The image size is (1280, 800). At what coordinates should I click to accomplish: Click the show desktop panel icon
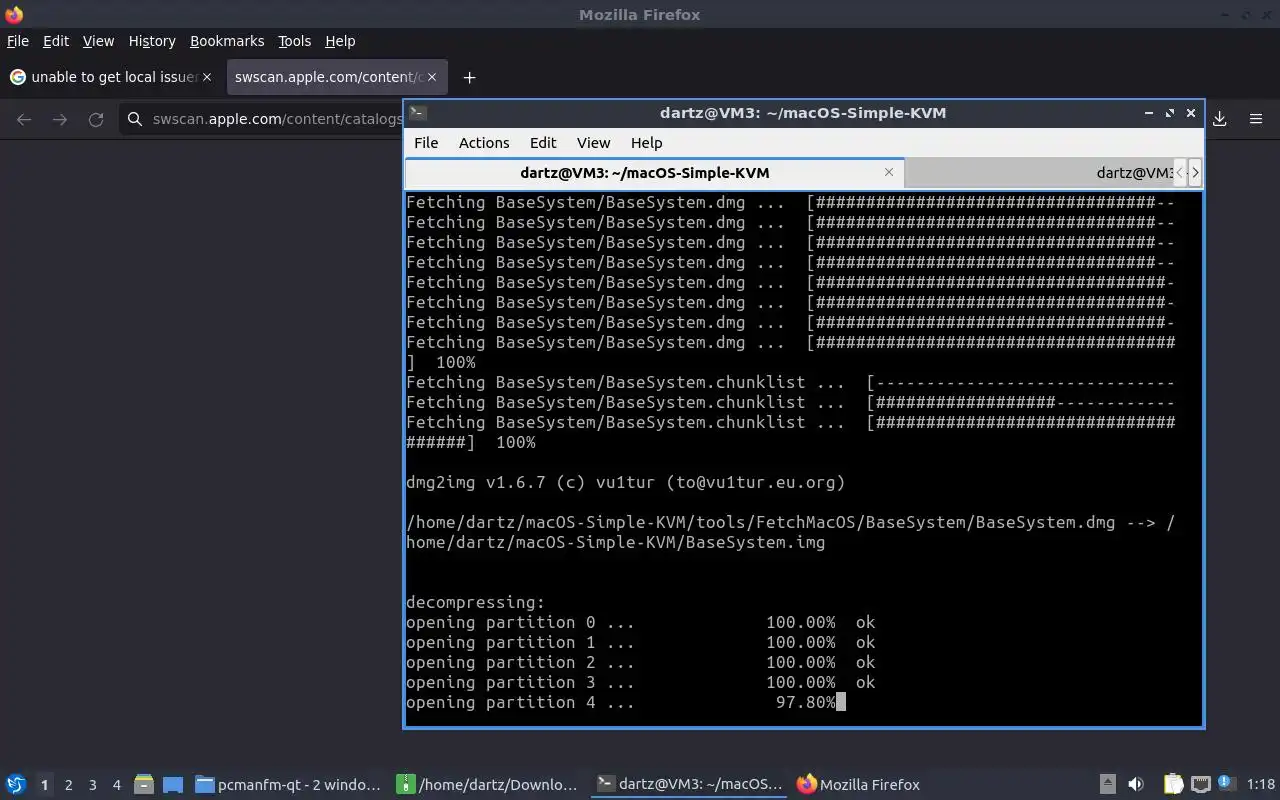(x=172, y=785)
